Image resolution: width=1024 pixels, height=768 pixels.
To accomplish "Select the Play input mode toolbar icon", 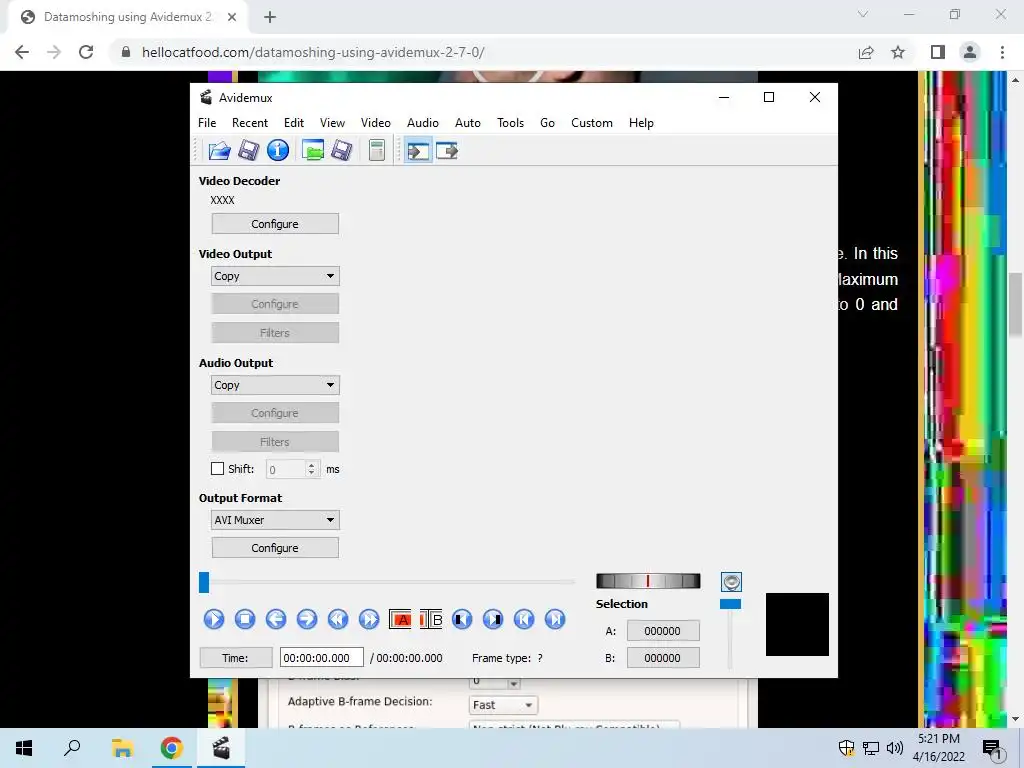I will (x=418, y=152).
